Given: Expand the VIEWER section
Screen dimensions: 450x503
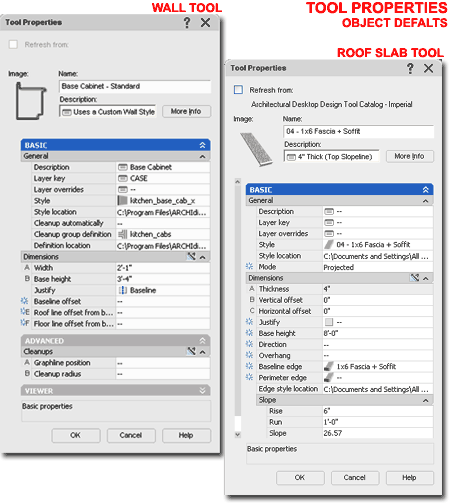Looking at the screenshot, I should point(202,390).
